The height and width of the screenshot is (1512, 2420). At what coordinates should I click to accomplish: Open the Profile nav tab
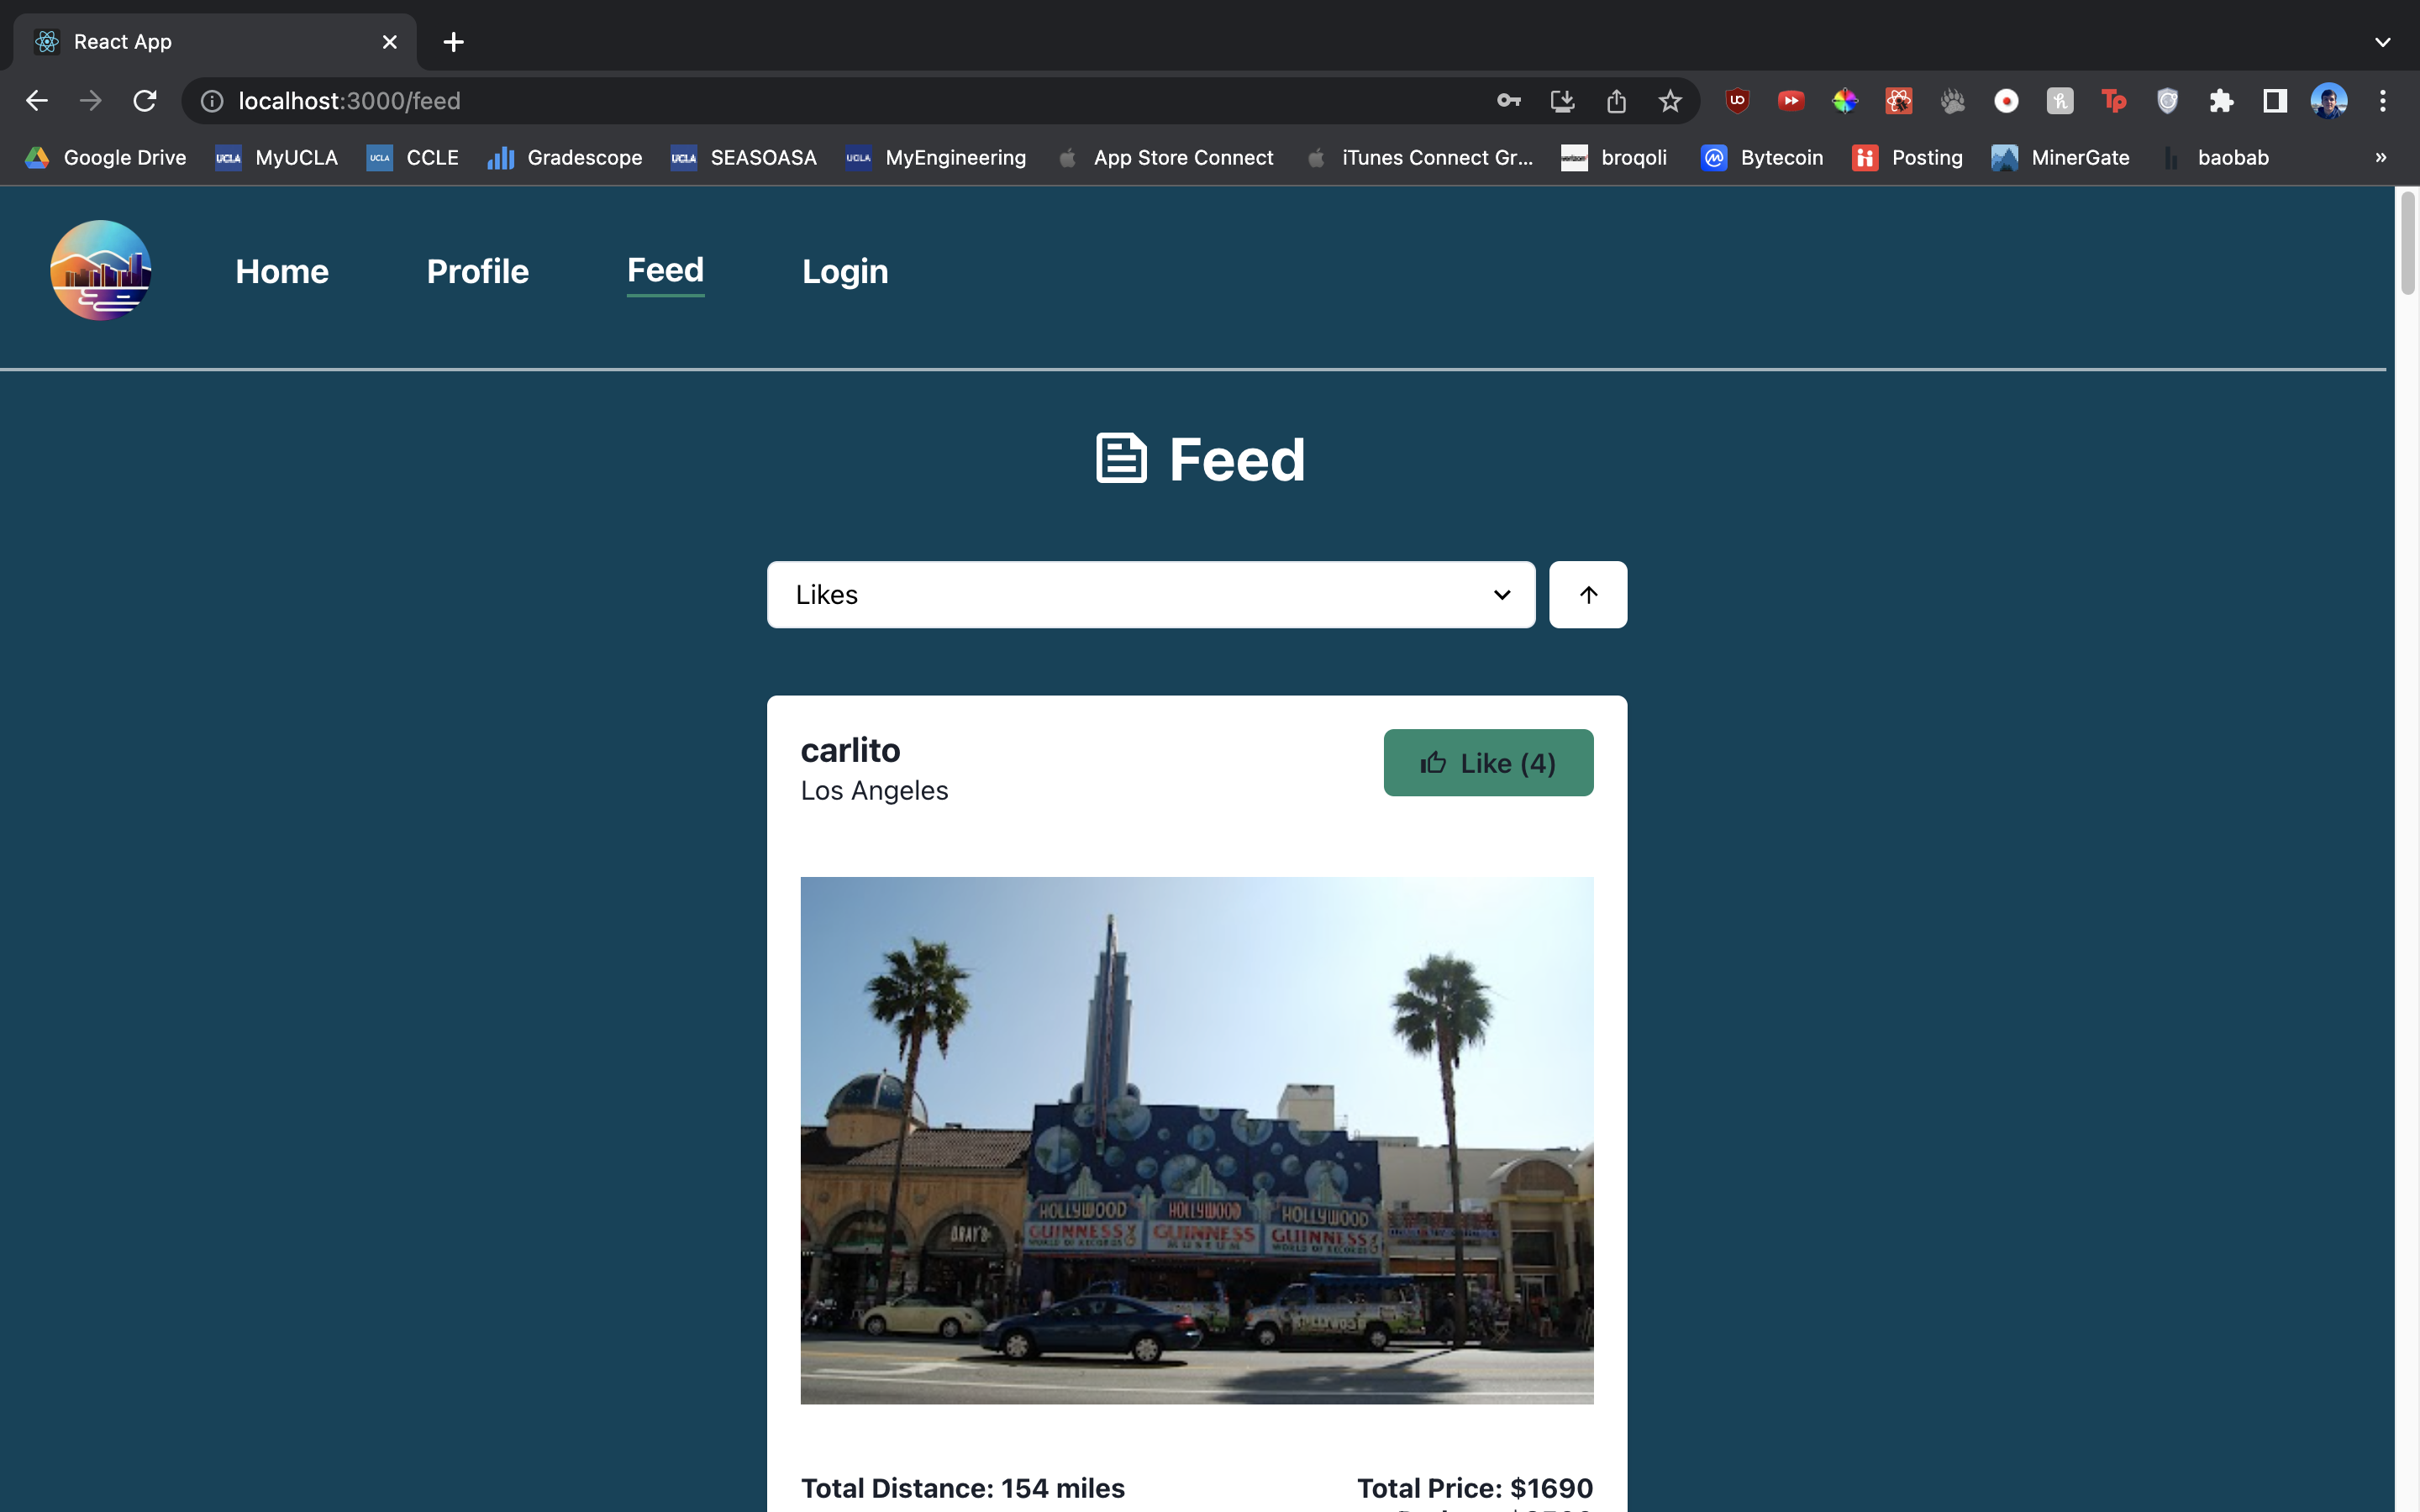(477, 271)
